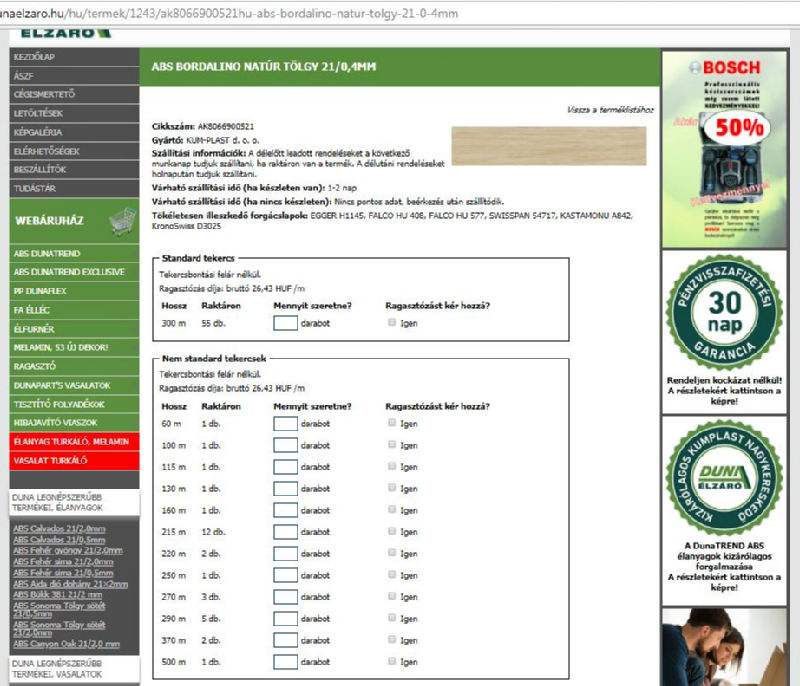Click quantity field for the 215 m roll
Screen dimensions: 800x686
click(285, 532)
